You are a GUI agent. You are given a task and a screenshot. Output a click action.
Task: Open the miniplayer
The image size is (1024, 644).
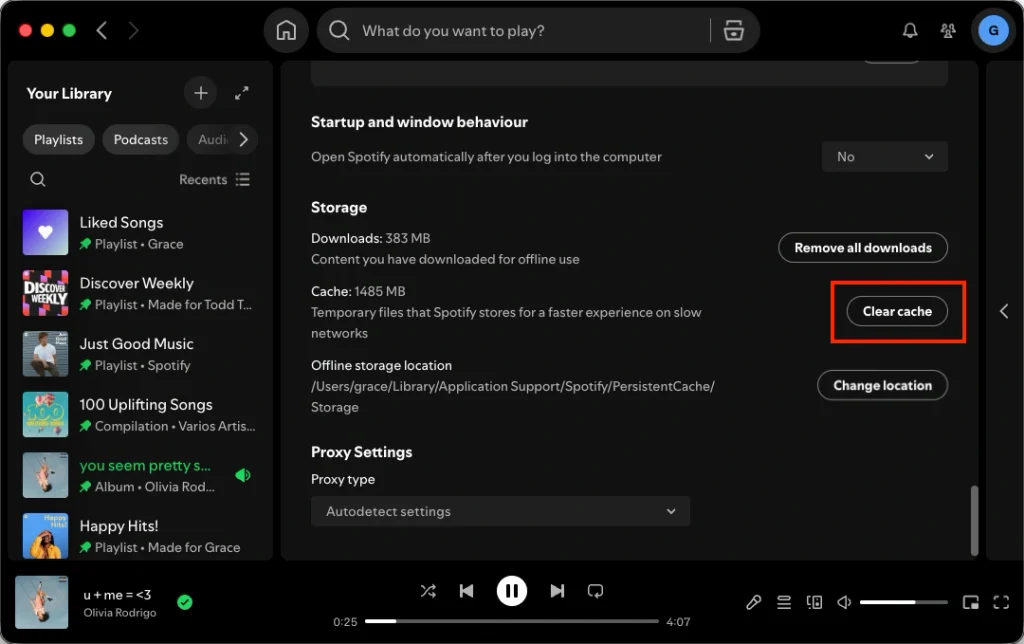click(970, 602)
